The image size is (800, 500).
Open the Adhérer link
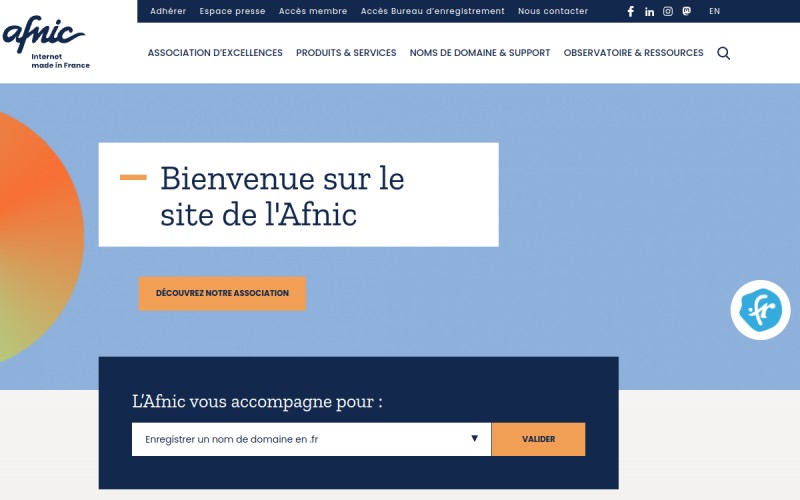[x=168, y=11]
